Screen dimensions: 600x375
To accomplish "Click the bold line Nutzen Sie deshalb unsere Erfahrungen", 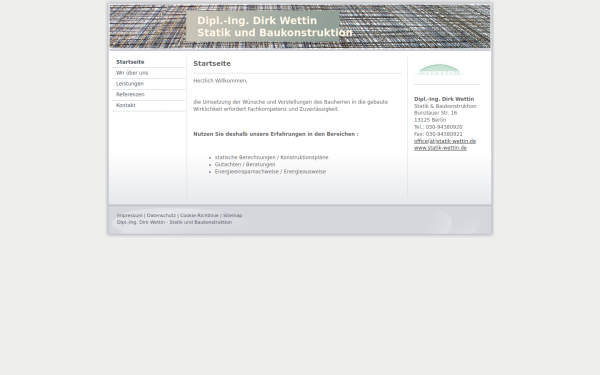I will (x=276, y=134).
